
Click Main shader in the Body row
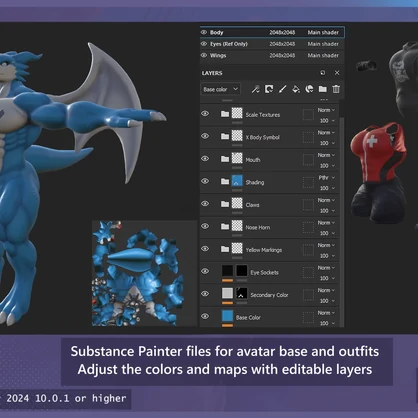pos(323,32)
